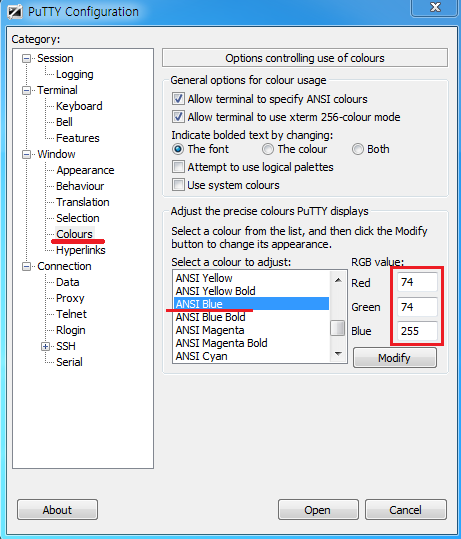Select Terminal category
Viewport: 461px width, 539px height.
[57, 90]
